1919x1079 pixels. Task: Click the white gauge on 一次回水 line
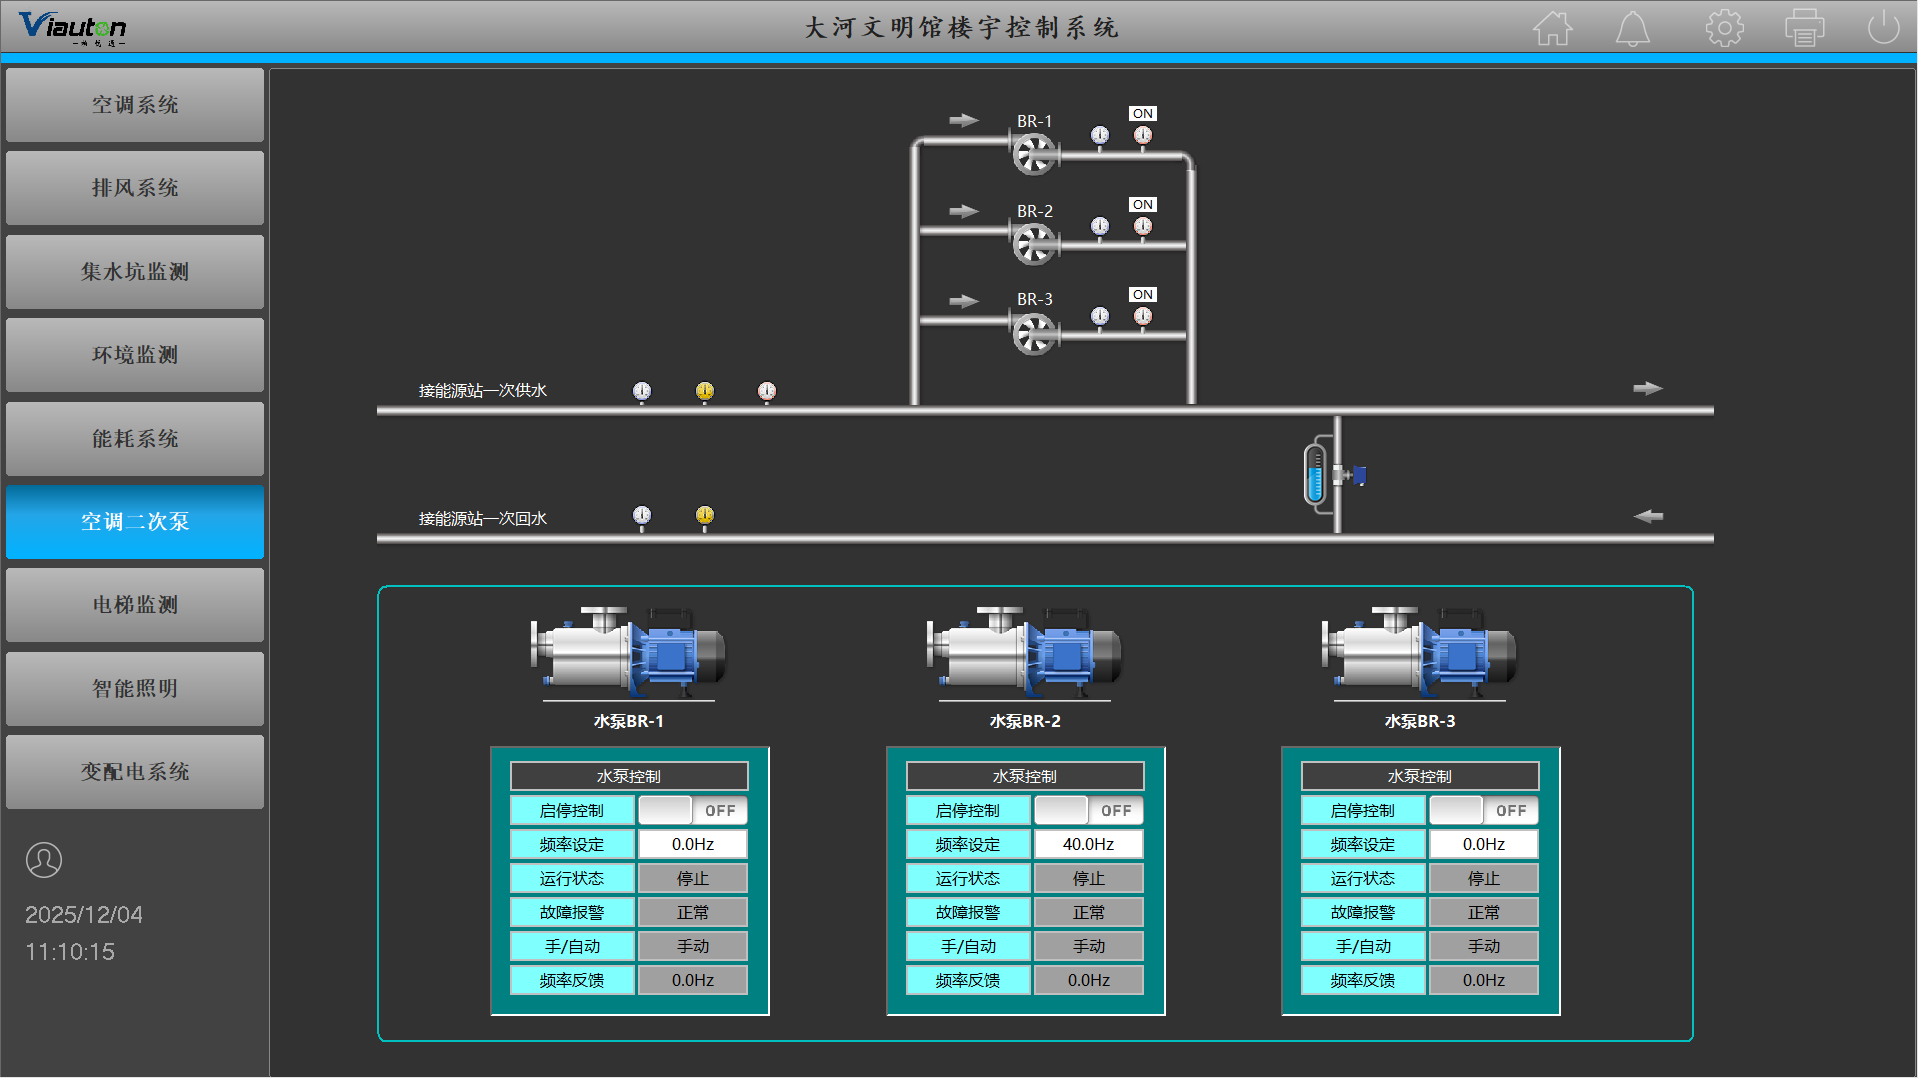tap(642, 516)
